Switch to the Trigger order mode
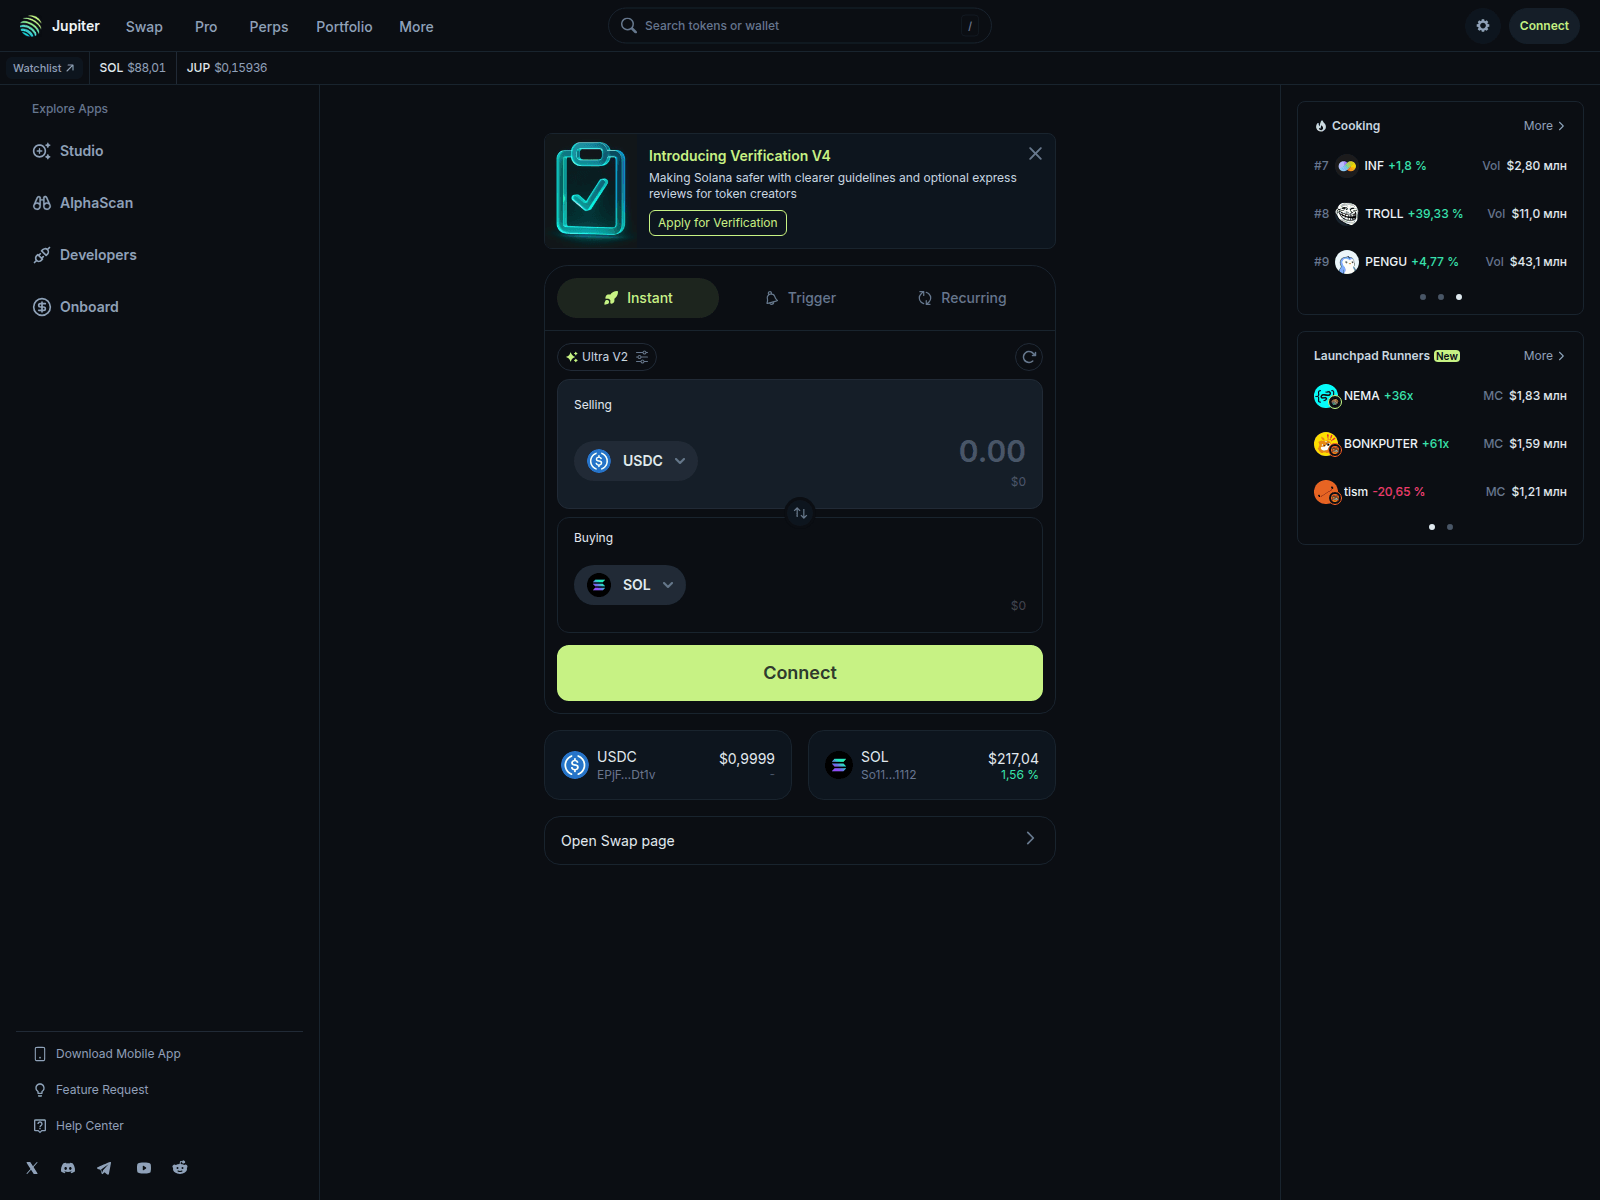 click(x=800, y=298)
